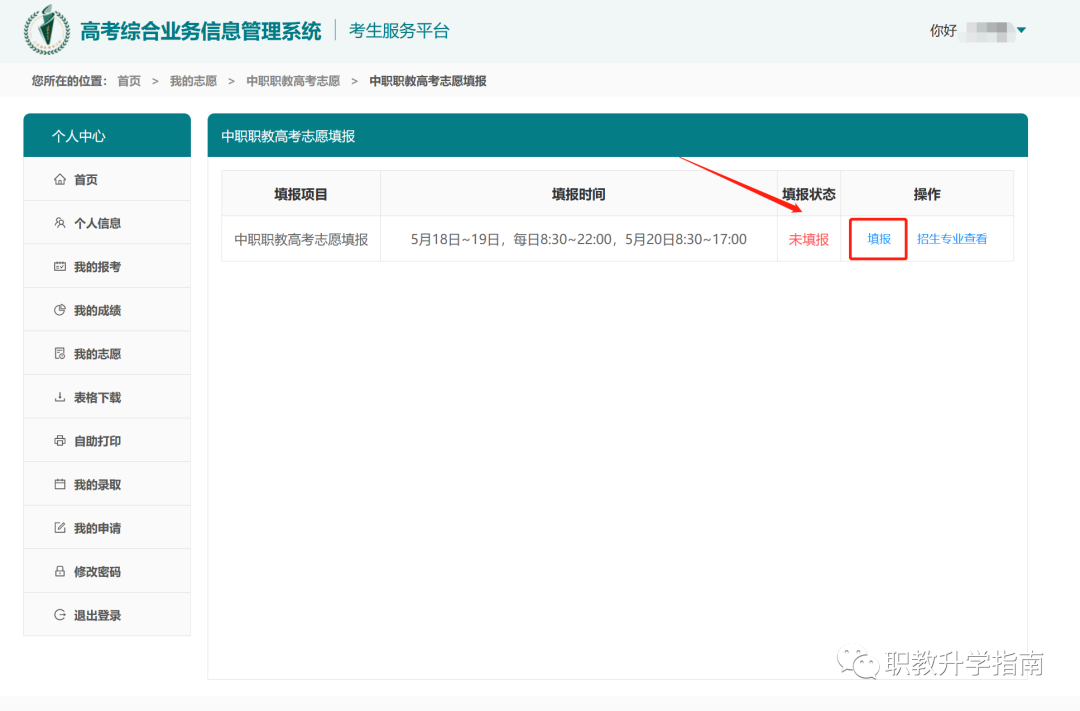Click the download icon beside 表格下载
The width and height of the screenshot is (1080, 711).
[x=60, y=397]
